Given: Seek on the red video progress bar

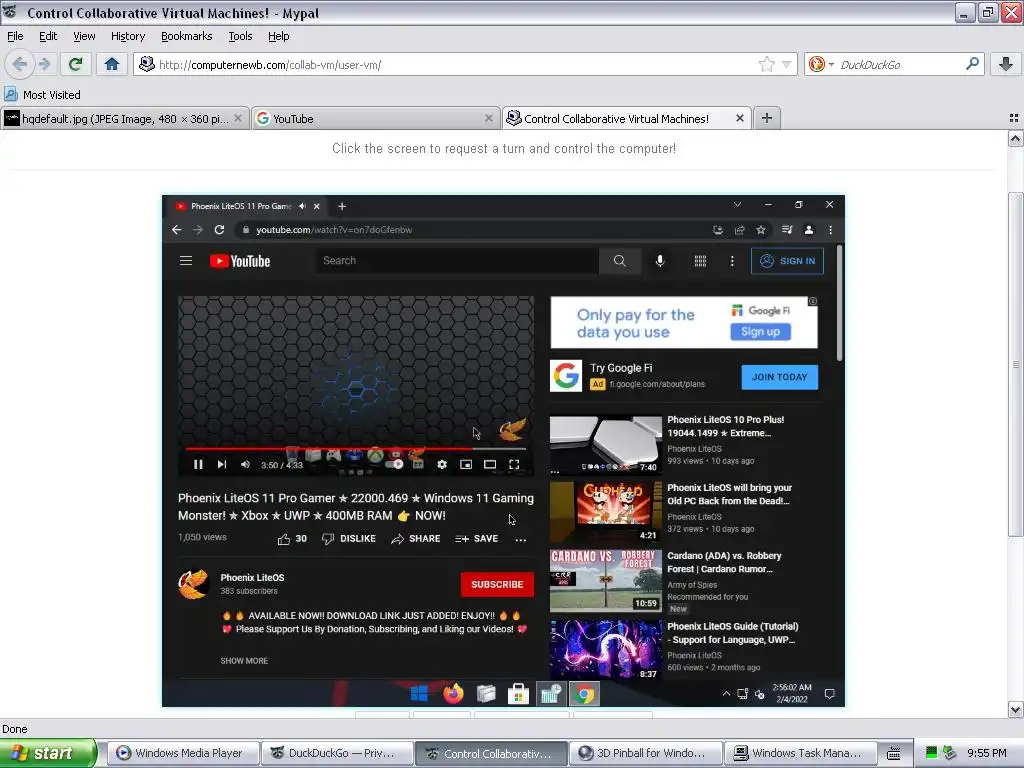Looking at the screenshot, I should pos(356,449).
